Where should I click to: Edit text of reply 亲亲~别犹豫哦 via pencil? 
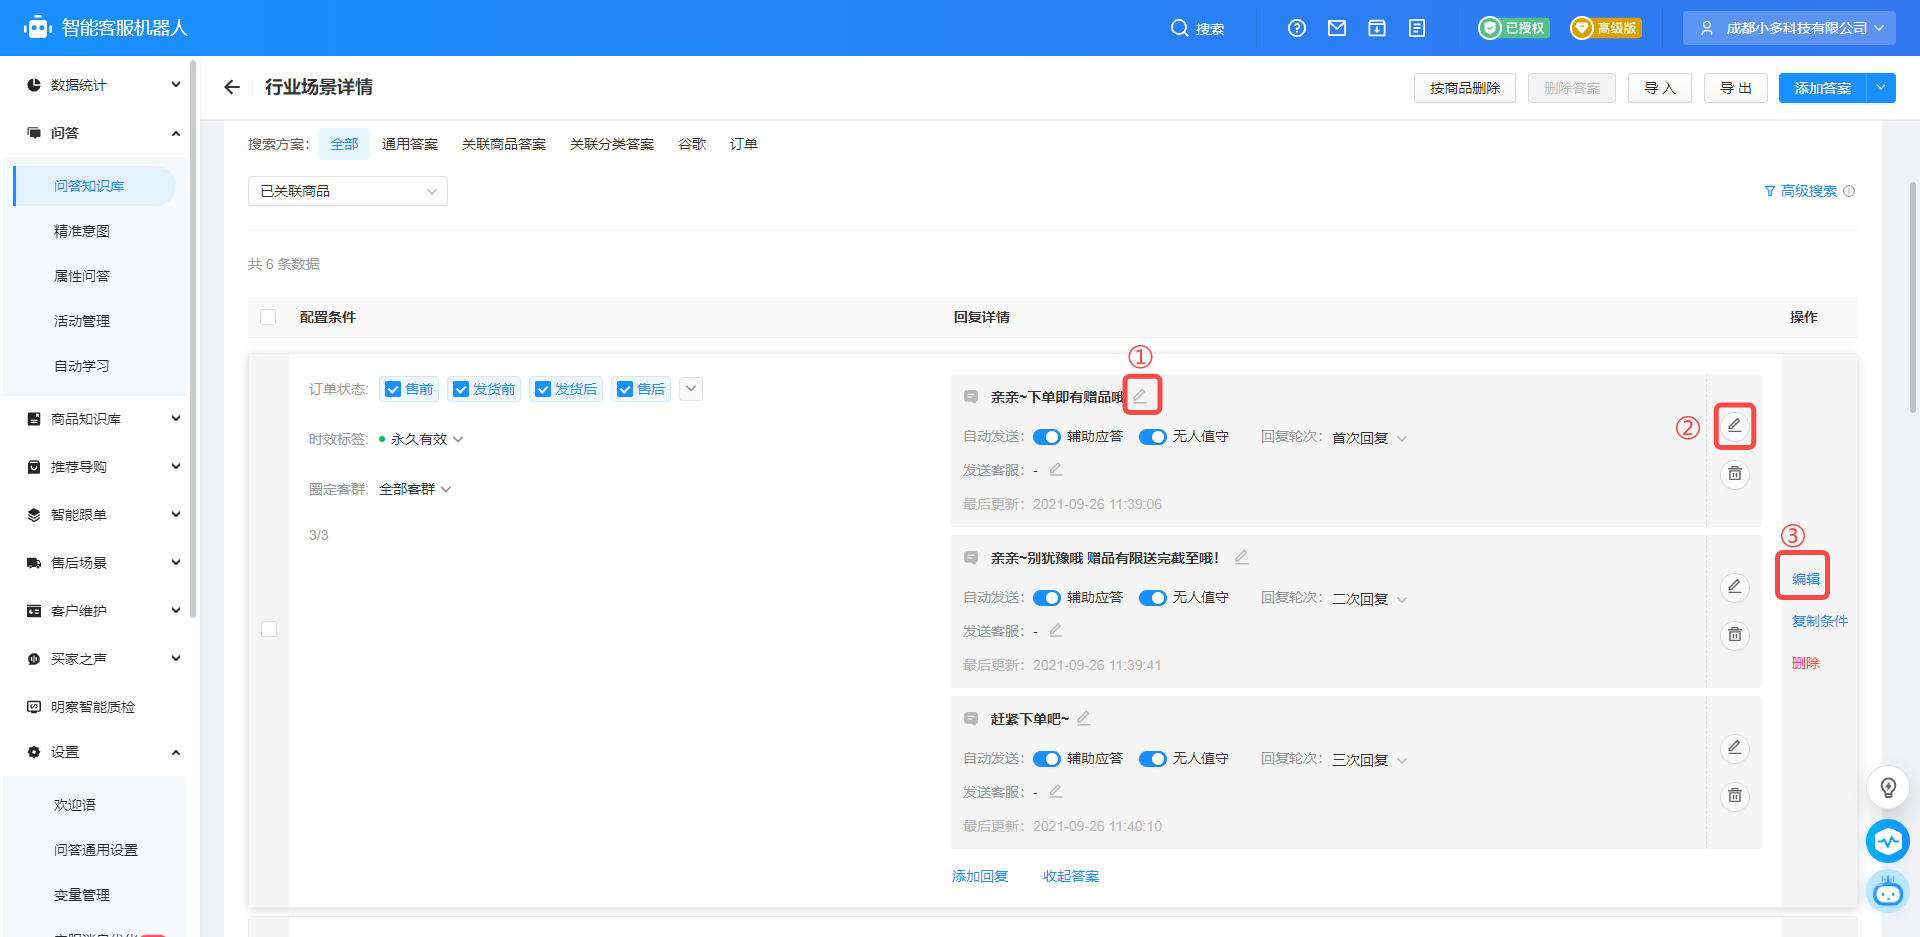[1241, 557]
